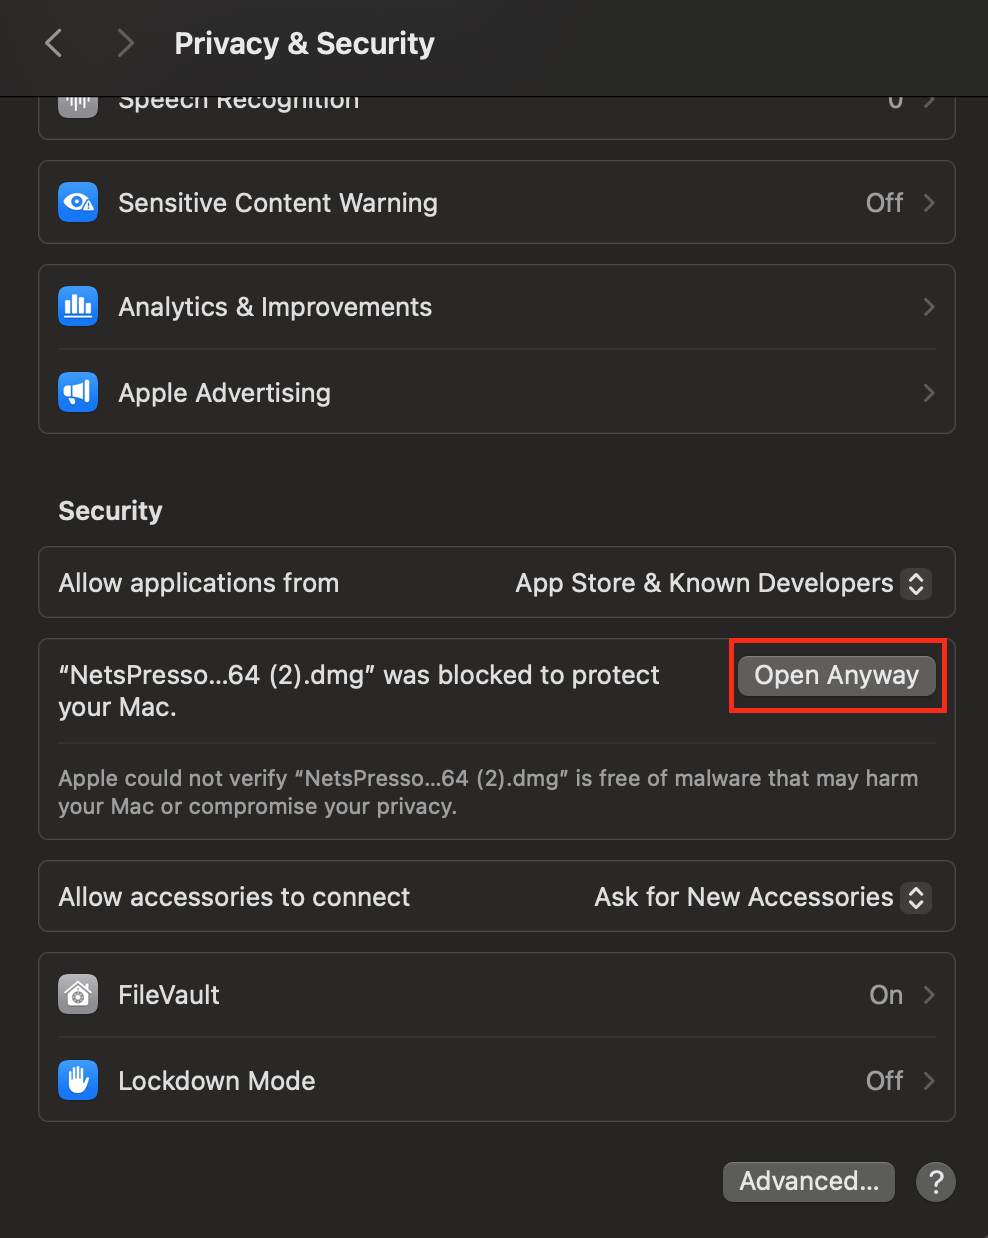Open Lockdown Mode settings row
The image size is (988, 1238).
[x=497, y=1080]
